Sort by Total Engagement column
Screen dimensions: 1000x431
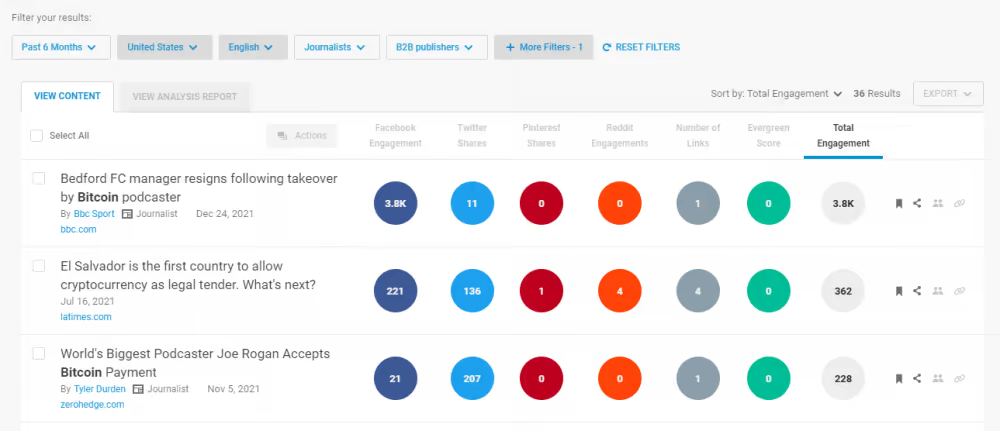coord(843,136)
